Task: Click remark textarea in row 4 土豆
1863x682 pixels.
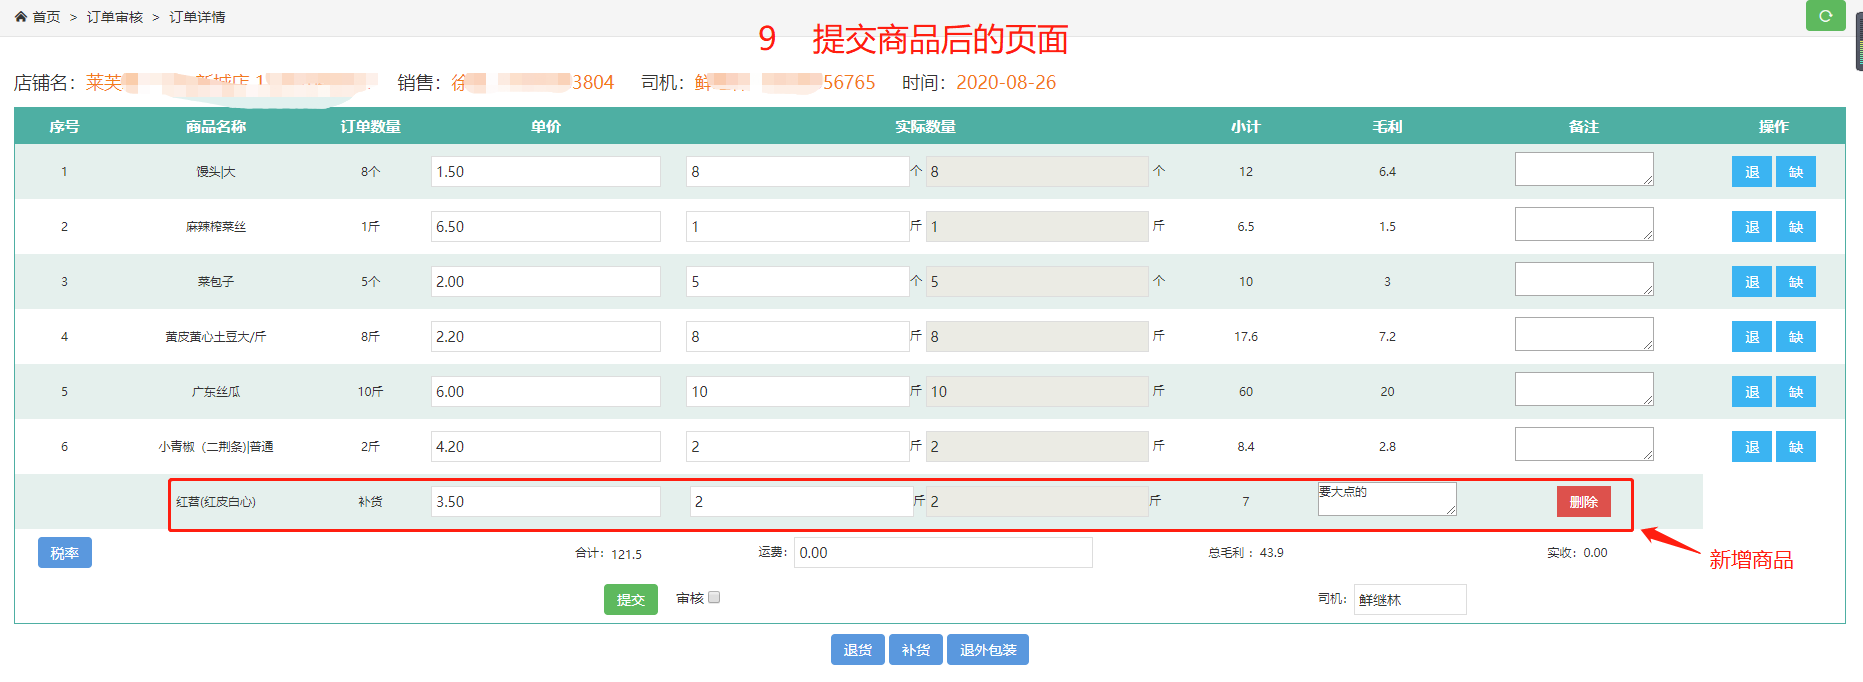Action: (1583, 335)
